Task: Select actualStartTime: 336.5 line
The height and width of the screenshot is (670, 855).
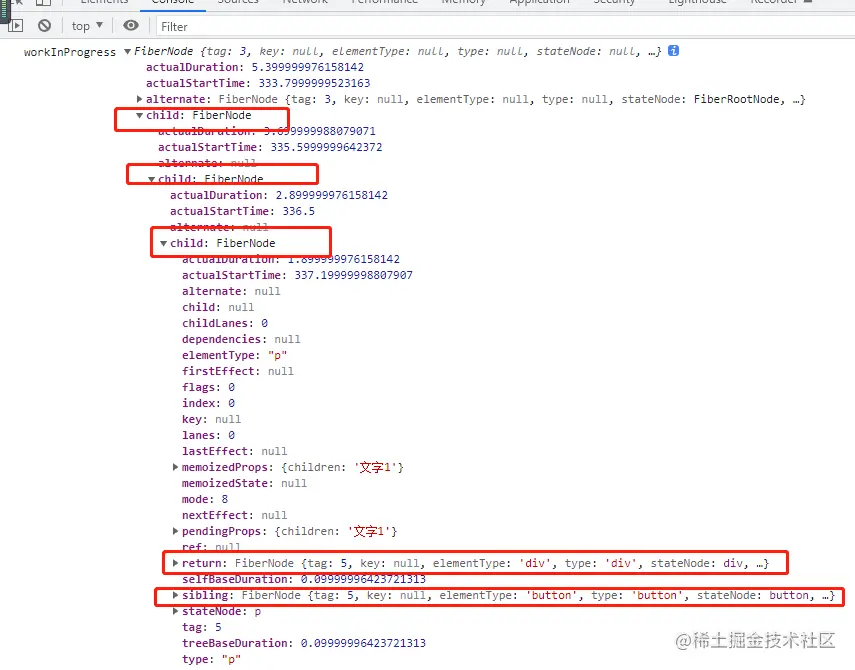Action: point(242,211)
